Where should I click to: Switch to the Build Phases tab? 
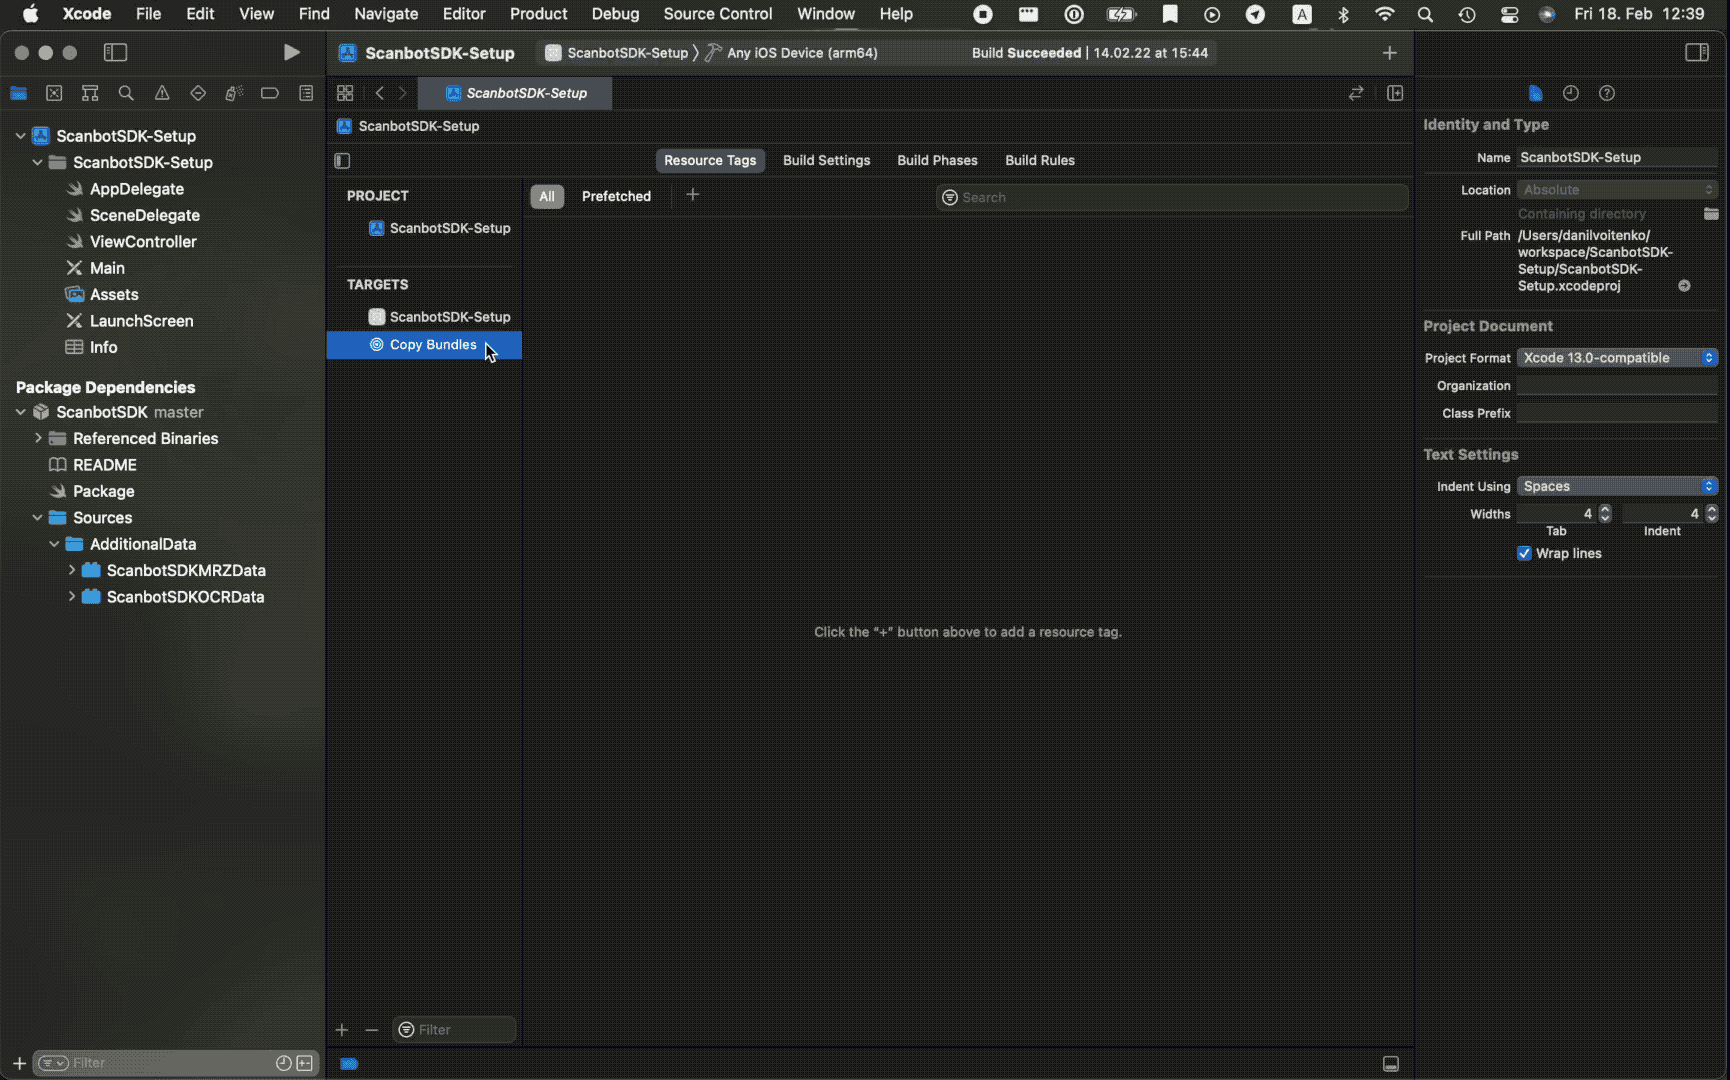(936, 160)
